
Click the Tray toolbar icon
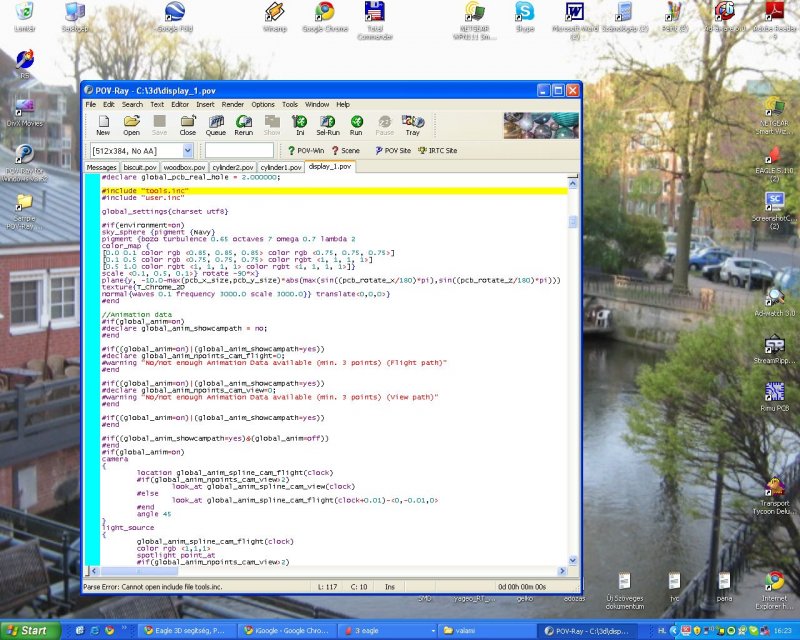[413, 125]
